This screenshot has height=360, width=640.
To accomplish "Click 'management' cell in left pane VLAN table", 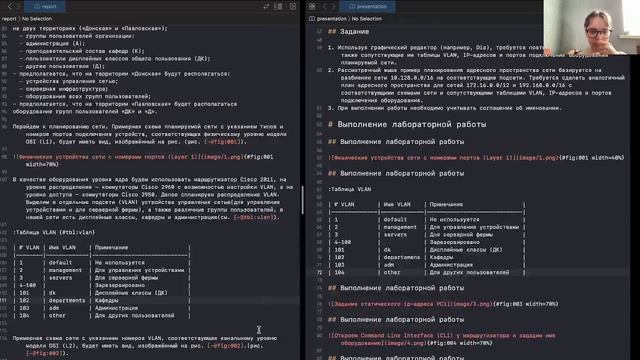I will 65,270.
